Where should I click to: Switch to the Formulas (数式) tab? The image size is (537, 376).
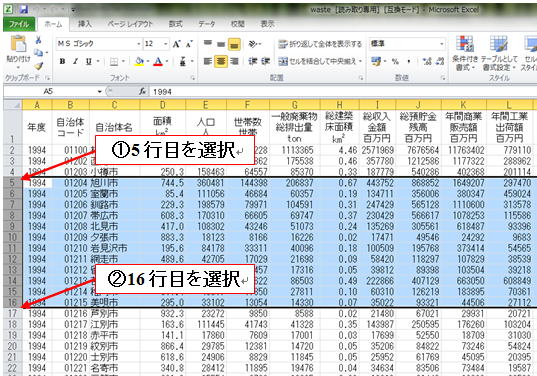[175, 24]
